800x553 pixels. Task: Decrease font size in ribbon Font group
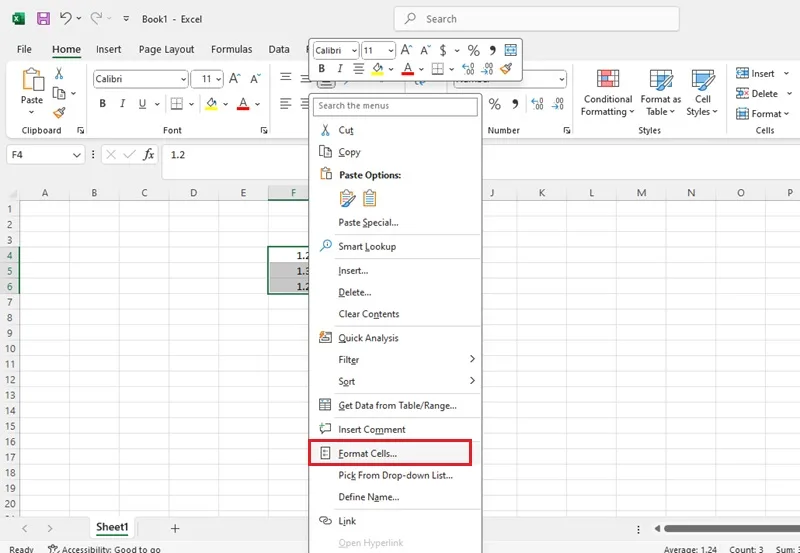255,79
